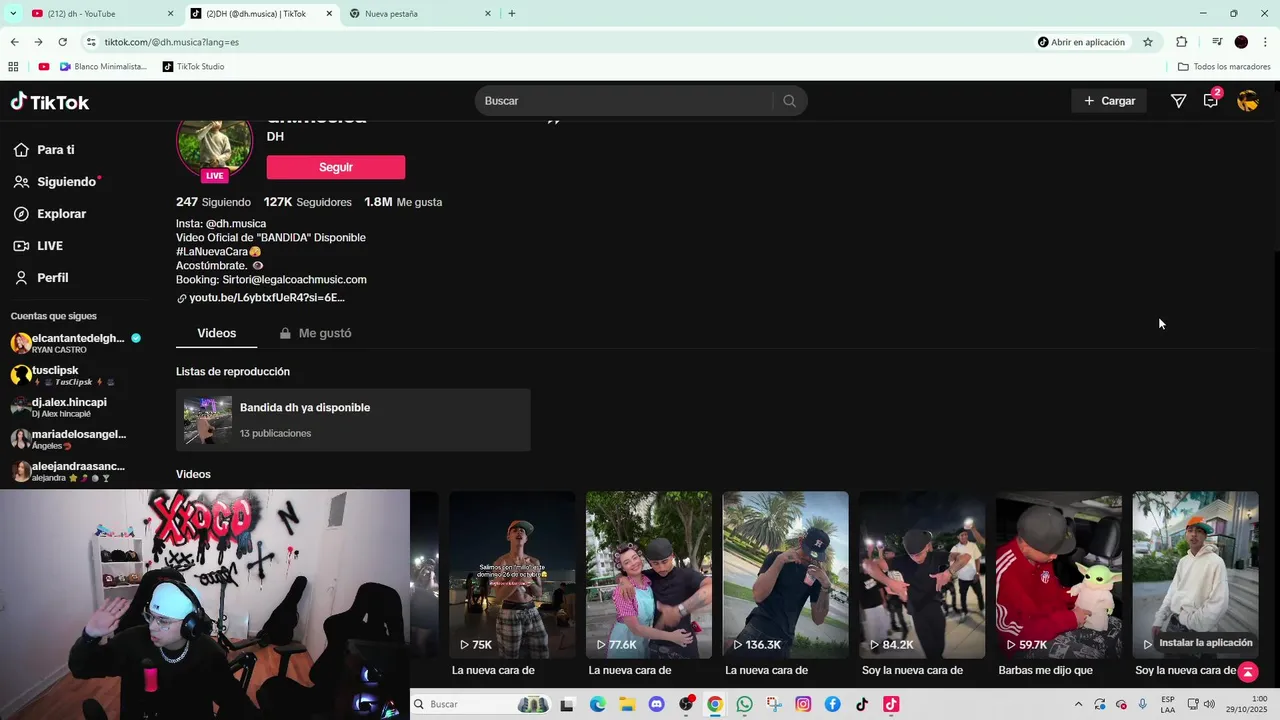Click the Cargar upload button
1280x720 pixels.
[1109, 101]
